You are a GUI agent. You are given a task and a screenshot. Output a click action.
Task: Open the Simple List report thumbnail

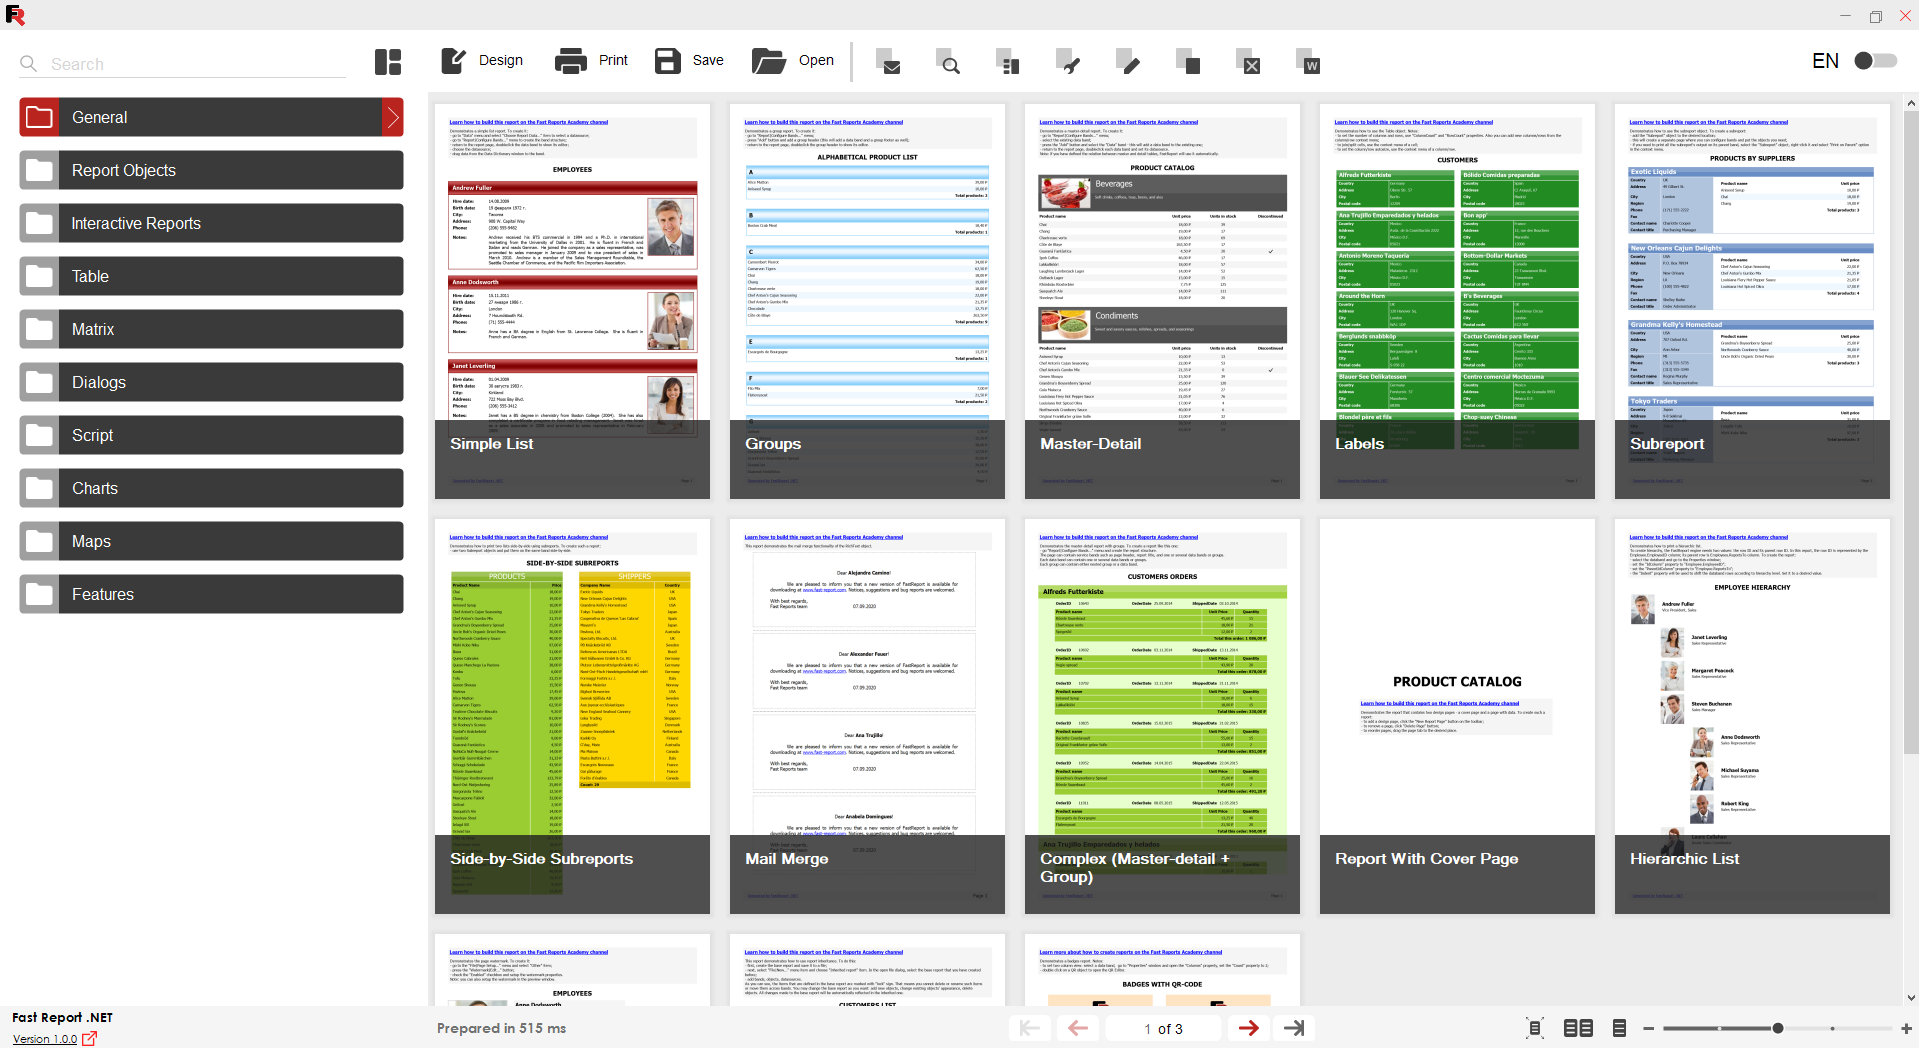click(572, 301)
